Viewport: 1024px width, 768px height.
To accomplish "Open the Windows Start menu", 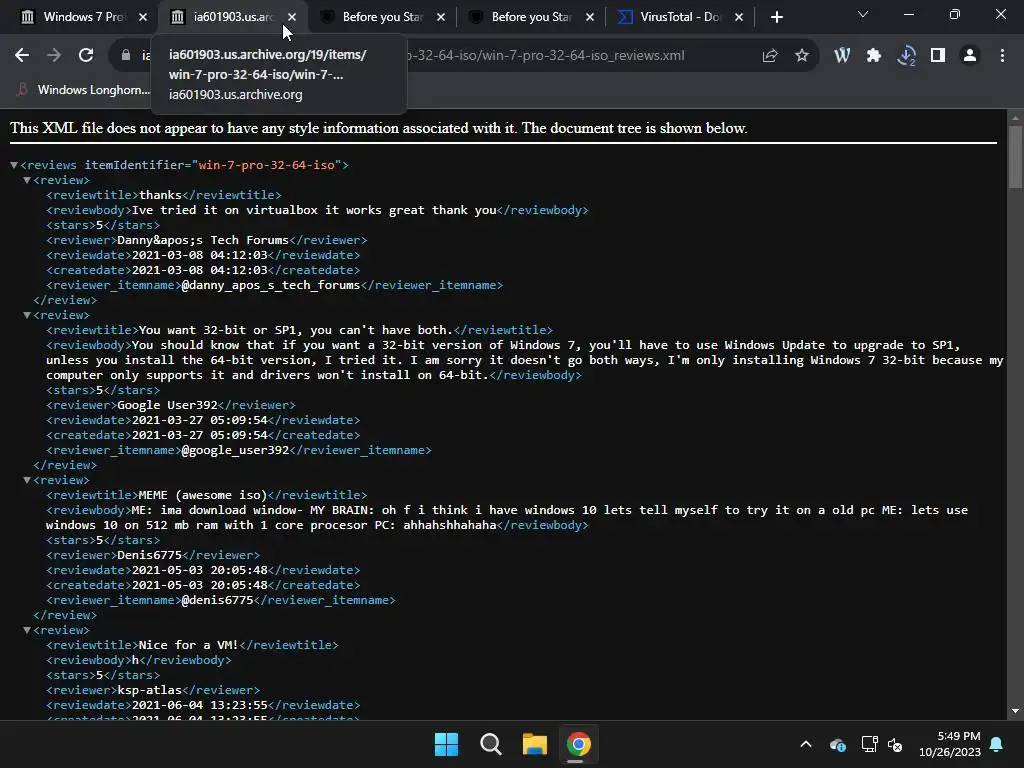I will click(447, 744).
